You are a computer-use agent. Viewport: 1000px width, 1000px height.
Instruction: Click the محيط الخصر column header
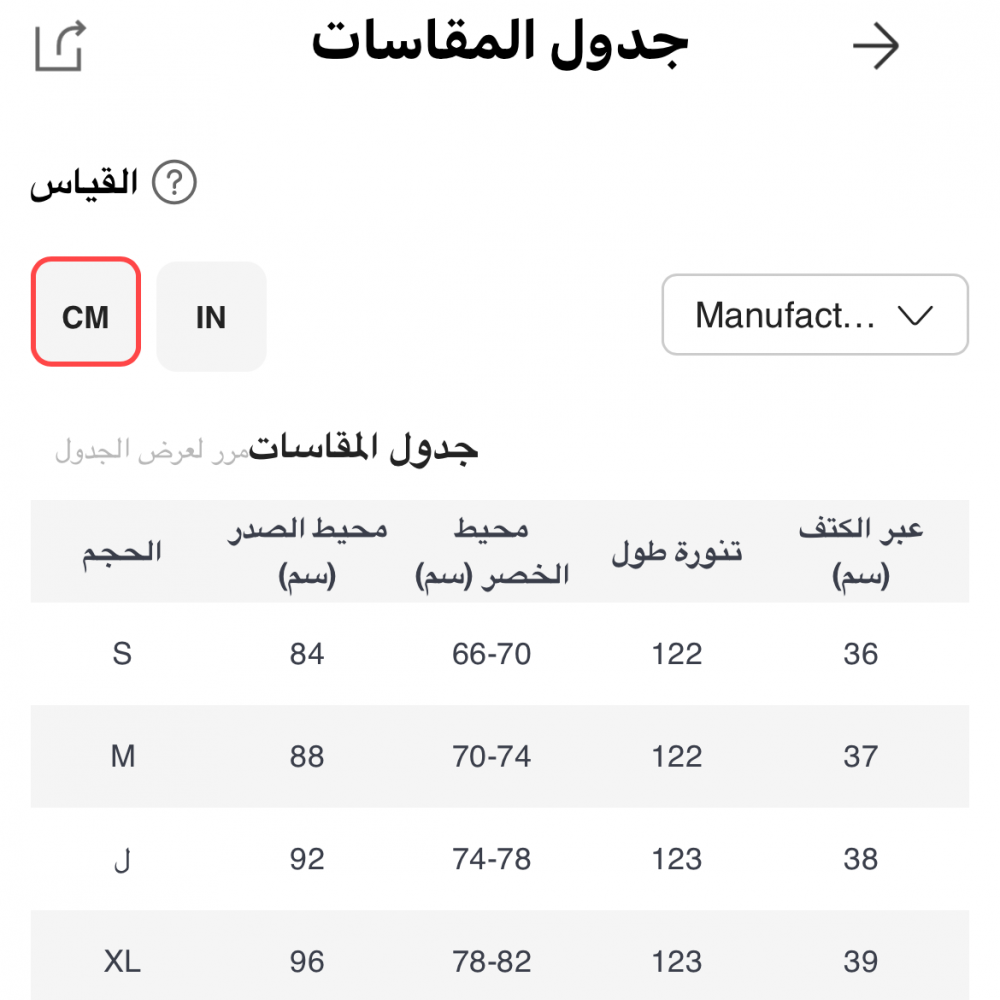[492, 552]
